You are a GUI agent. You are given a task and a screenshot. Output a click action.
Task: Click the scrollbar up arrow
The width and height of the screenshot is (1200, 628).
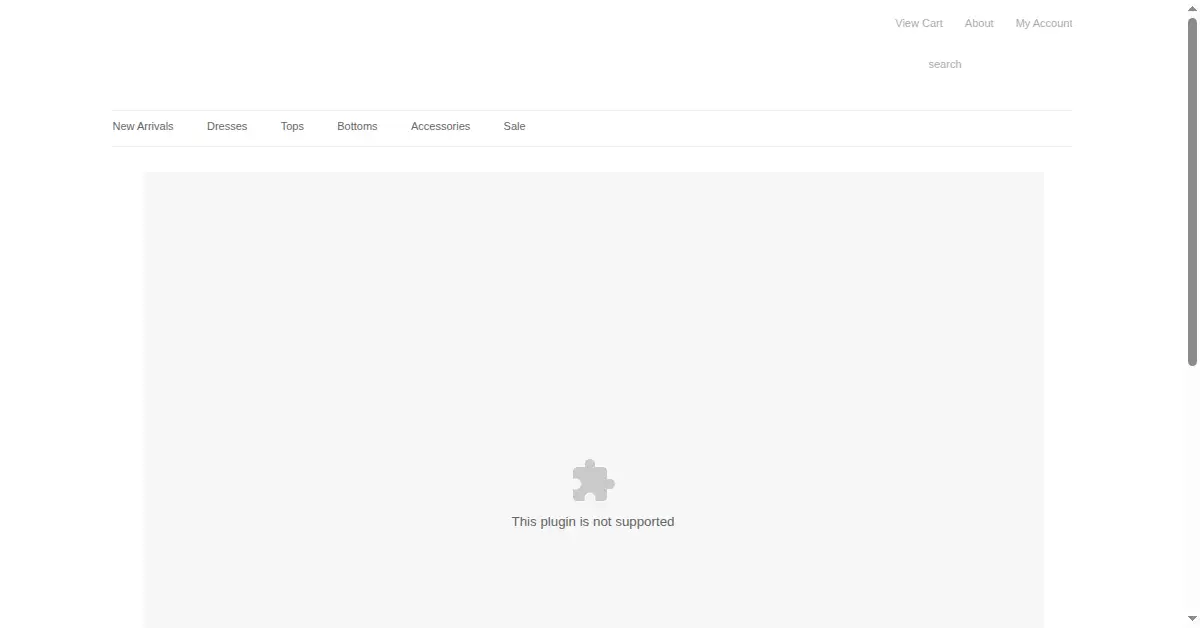click(x=1192, y=7)
